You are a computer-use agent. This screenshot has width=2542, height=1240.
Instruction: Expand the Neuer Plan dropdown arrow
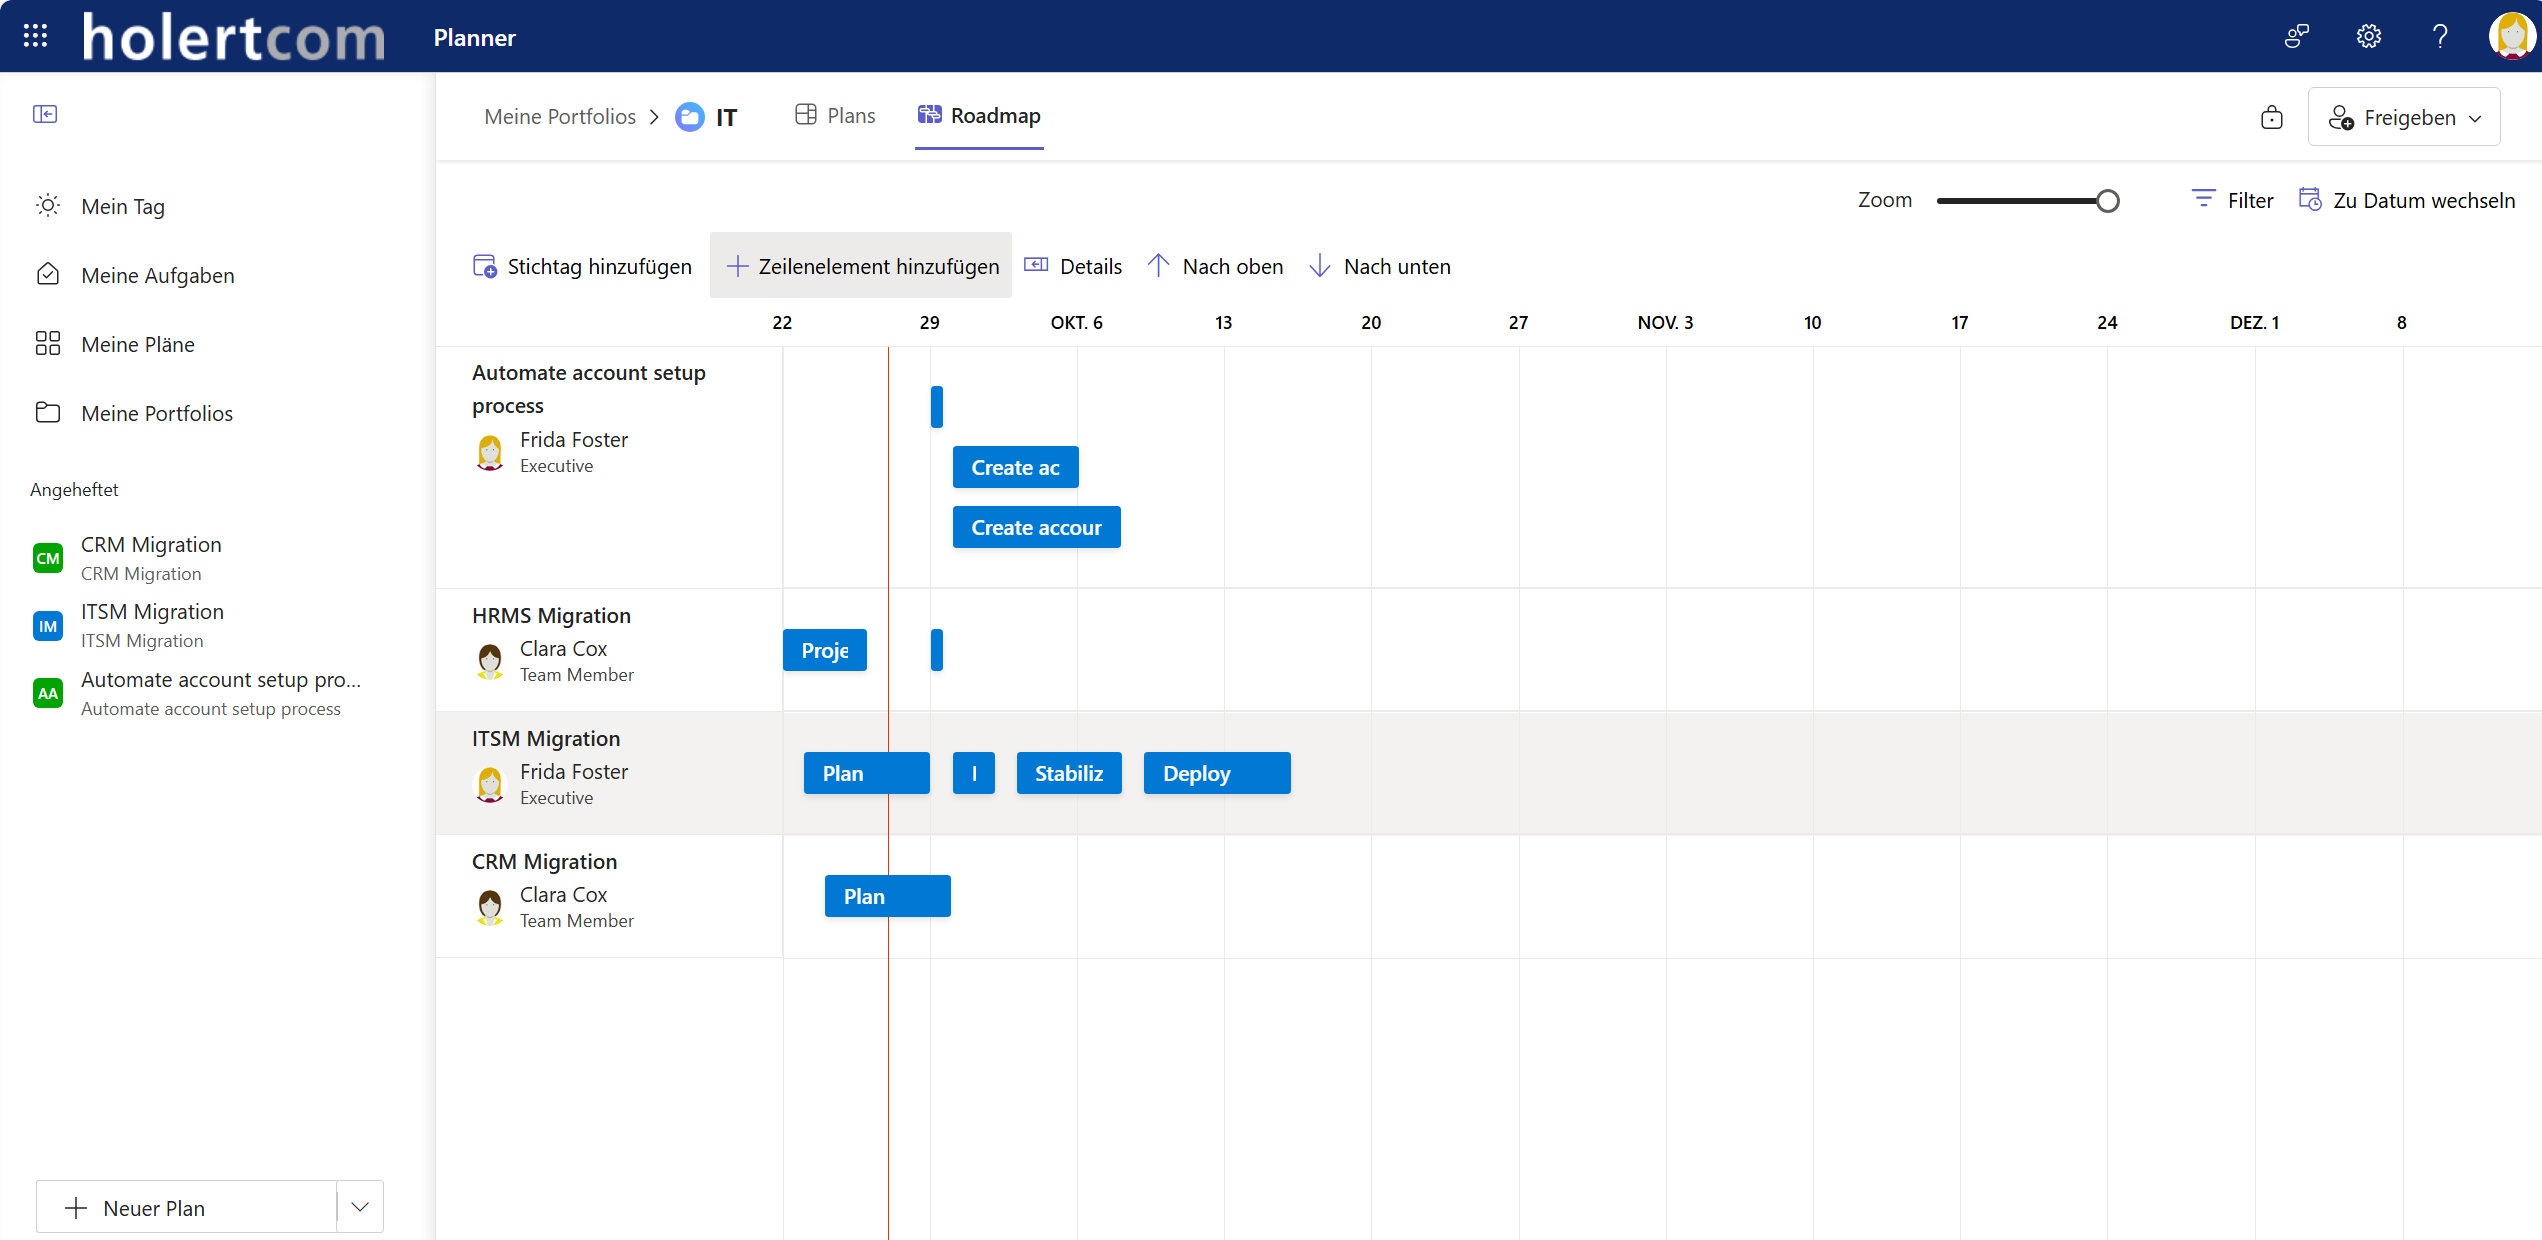click(359, 1207)
